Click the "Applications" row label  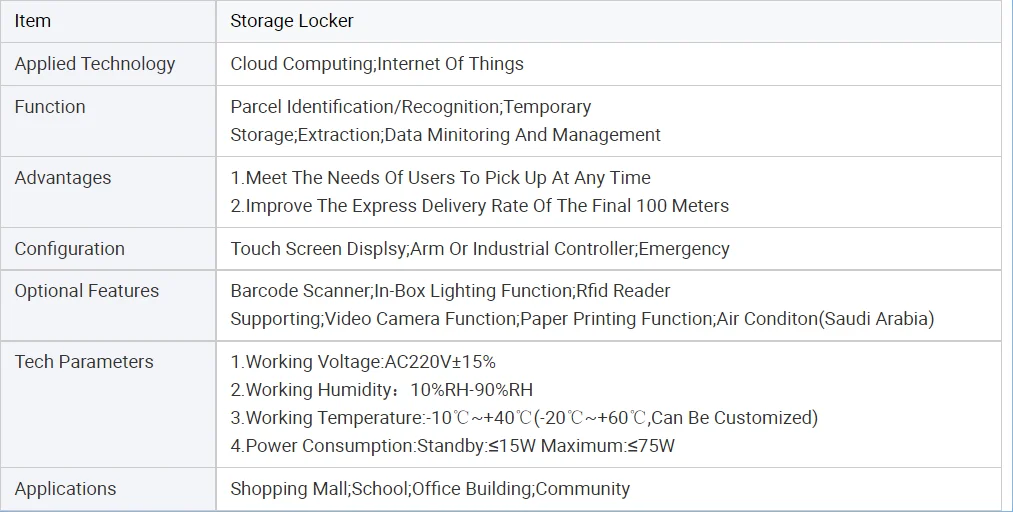click(65, 489)
